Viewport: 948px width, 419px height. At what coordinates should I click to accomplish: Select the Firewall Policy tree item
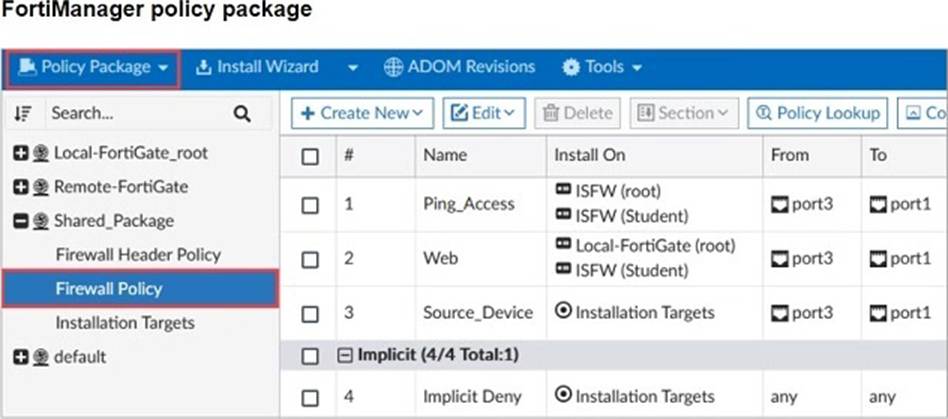140,289
